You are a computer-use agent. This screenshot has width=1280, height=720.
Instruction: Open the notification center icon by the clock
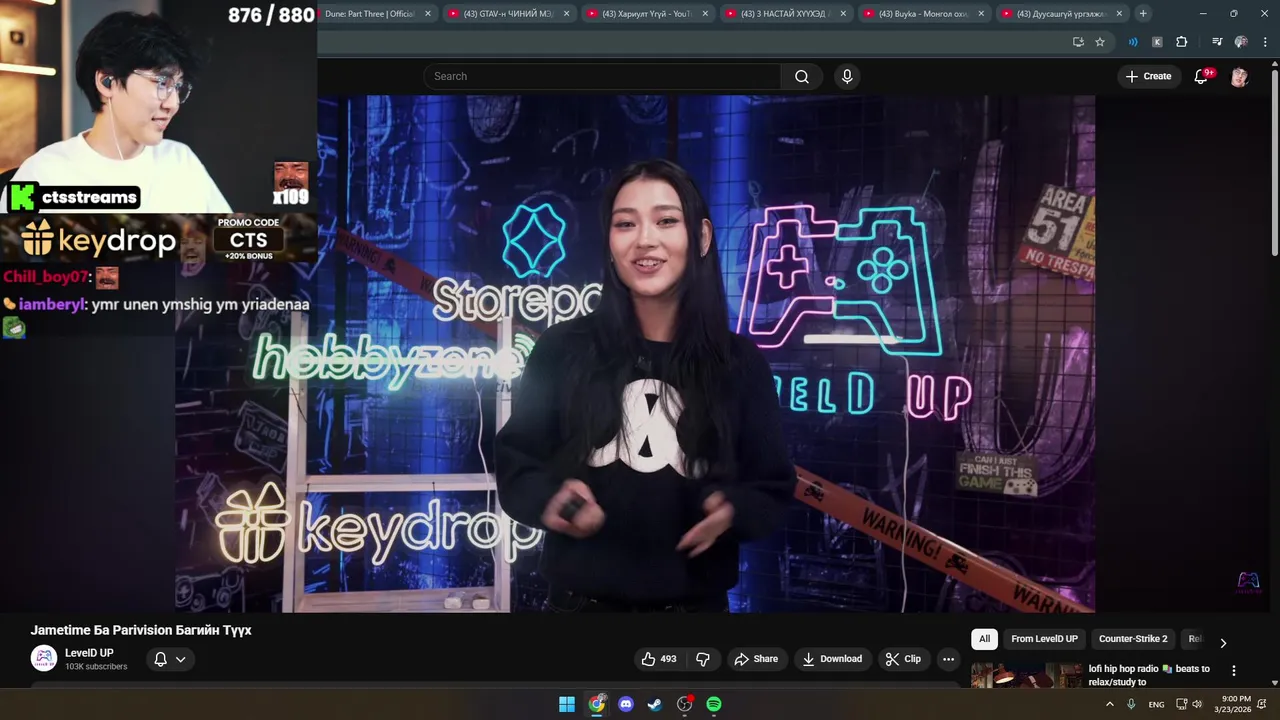1262,704
